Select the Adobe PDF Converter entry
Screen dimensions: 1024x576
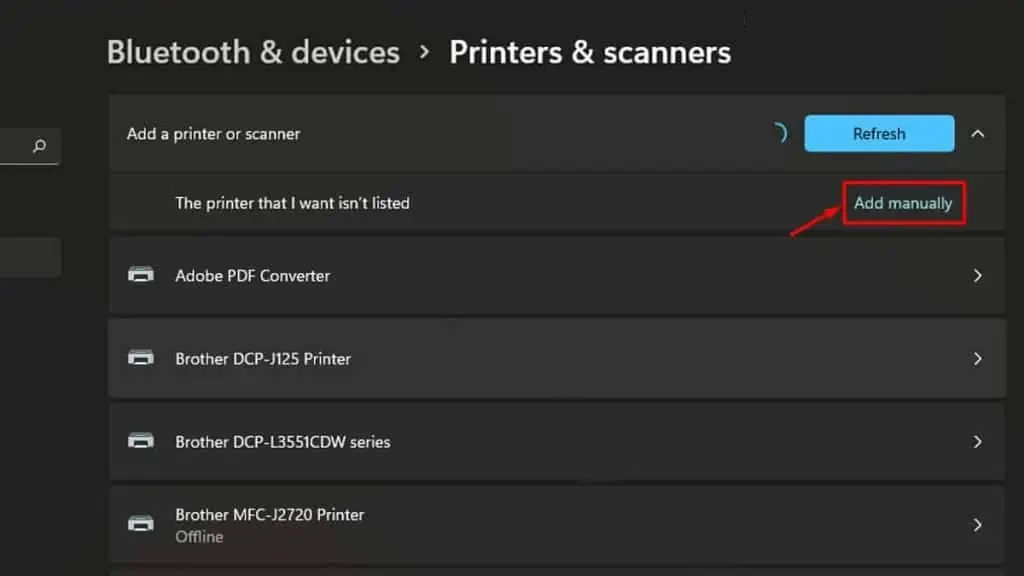[x=556, y=276]
